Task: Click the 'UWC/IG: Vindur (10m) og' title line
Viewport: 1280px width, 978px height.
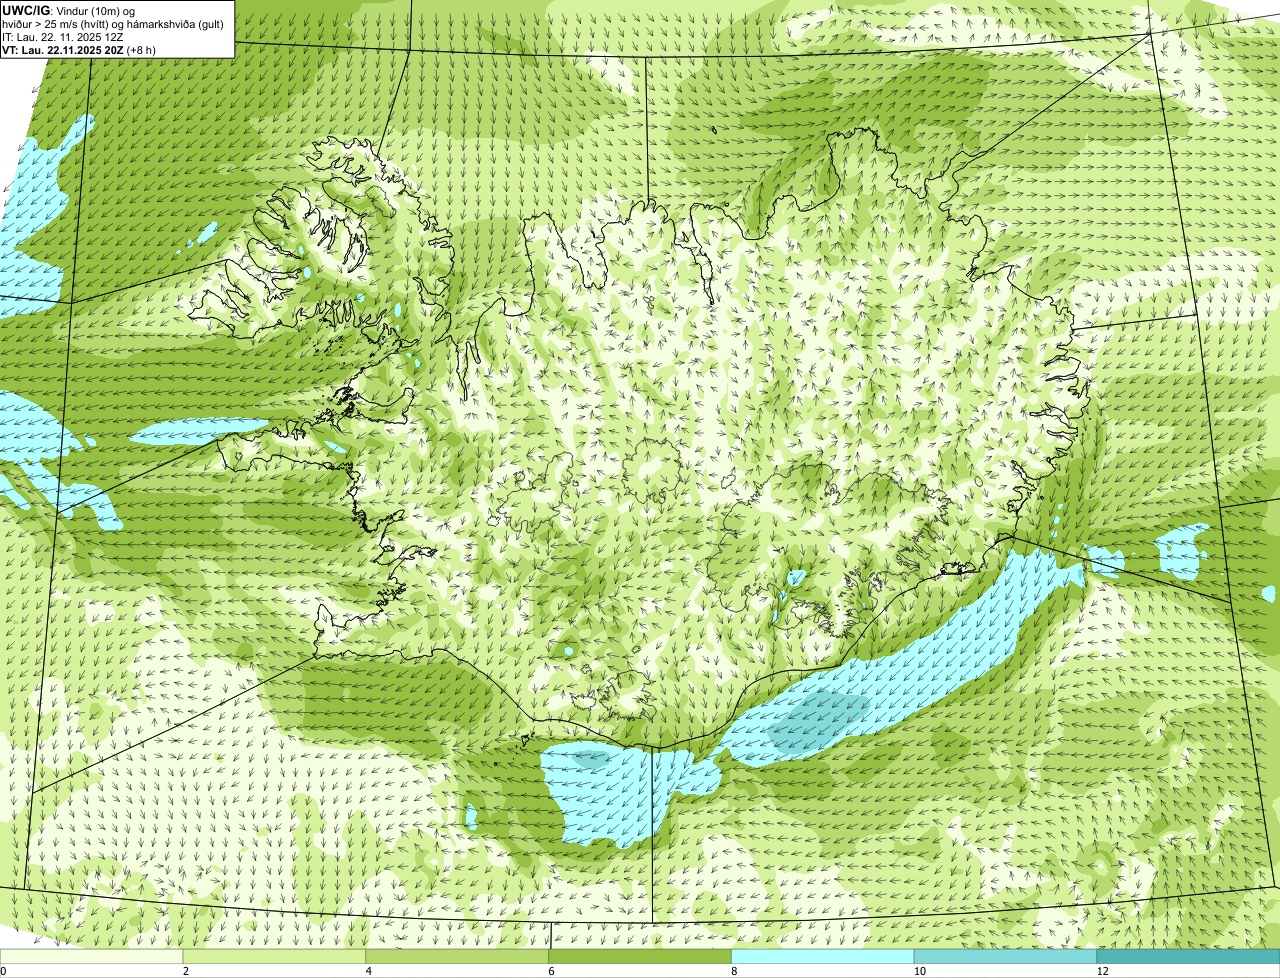Action: tap(69, 10)
